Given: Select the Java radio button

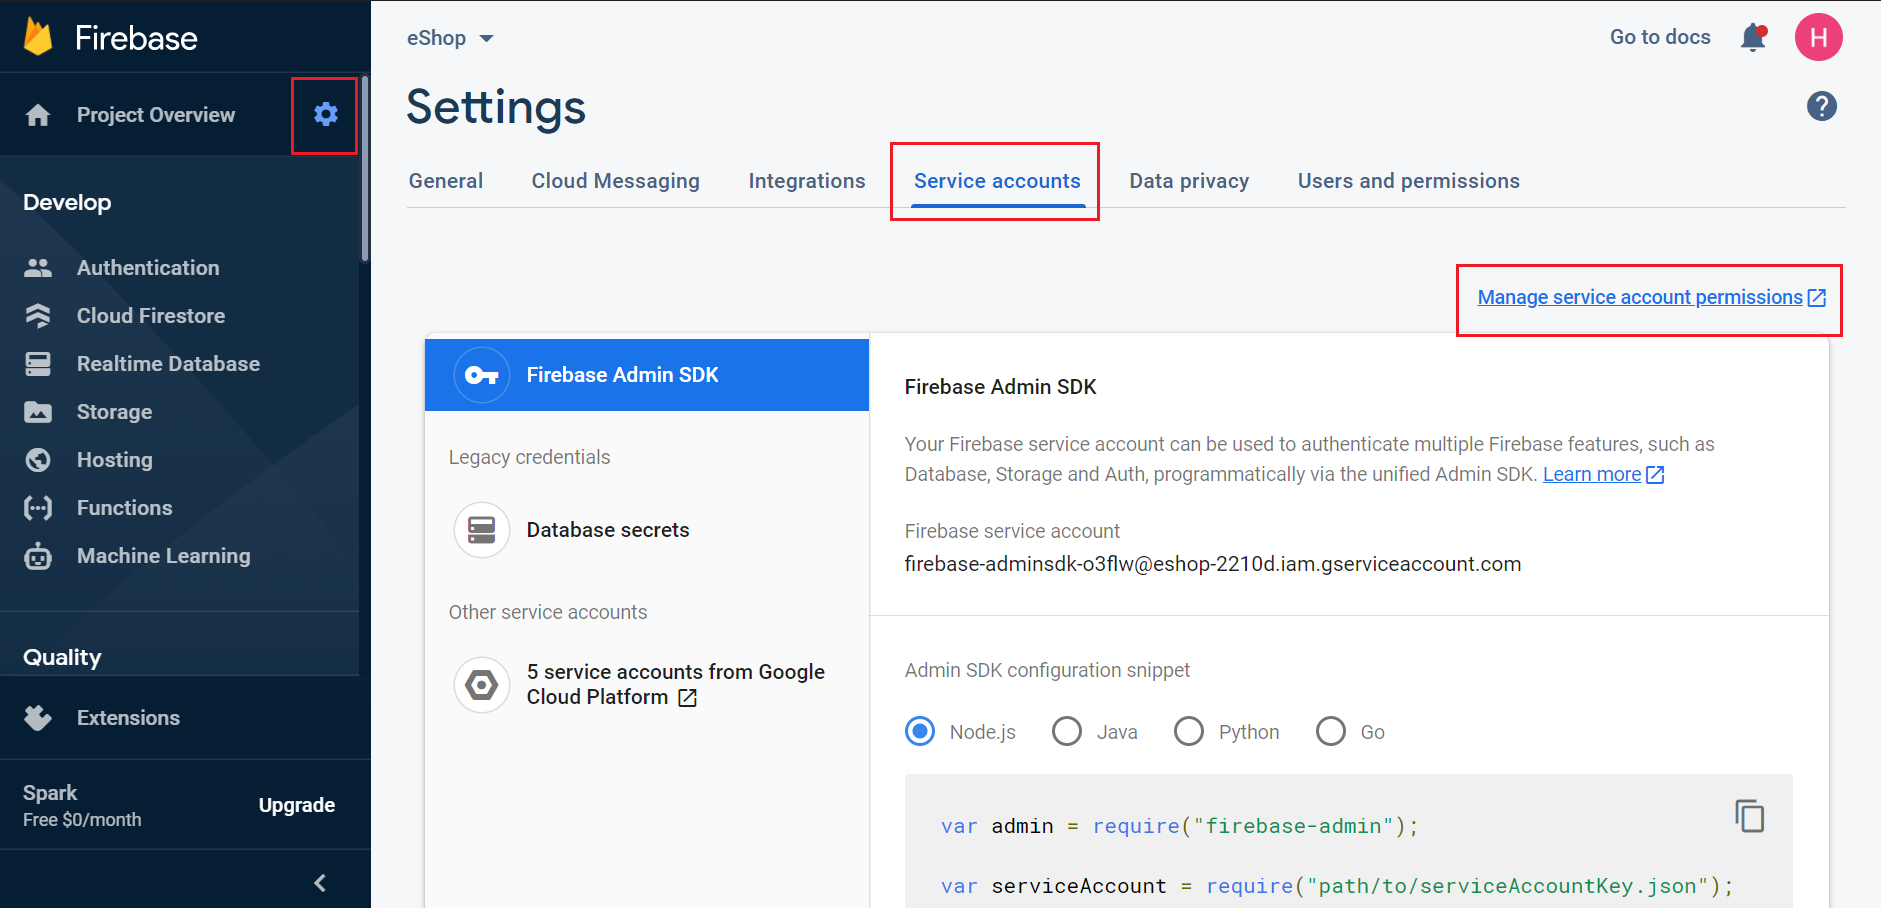Looking at the screenshot, I should 1067,732.
